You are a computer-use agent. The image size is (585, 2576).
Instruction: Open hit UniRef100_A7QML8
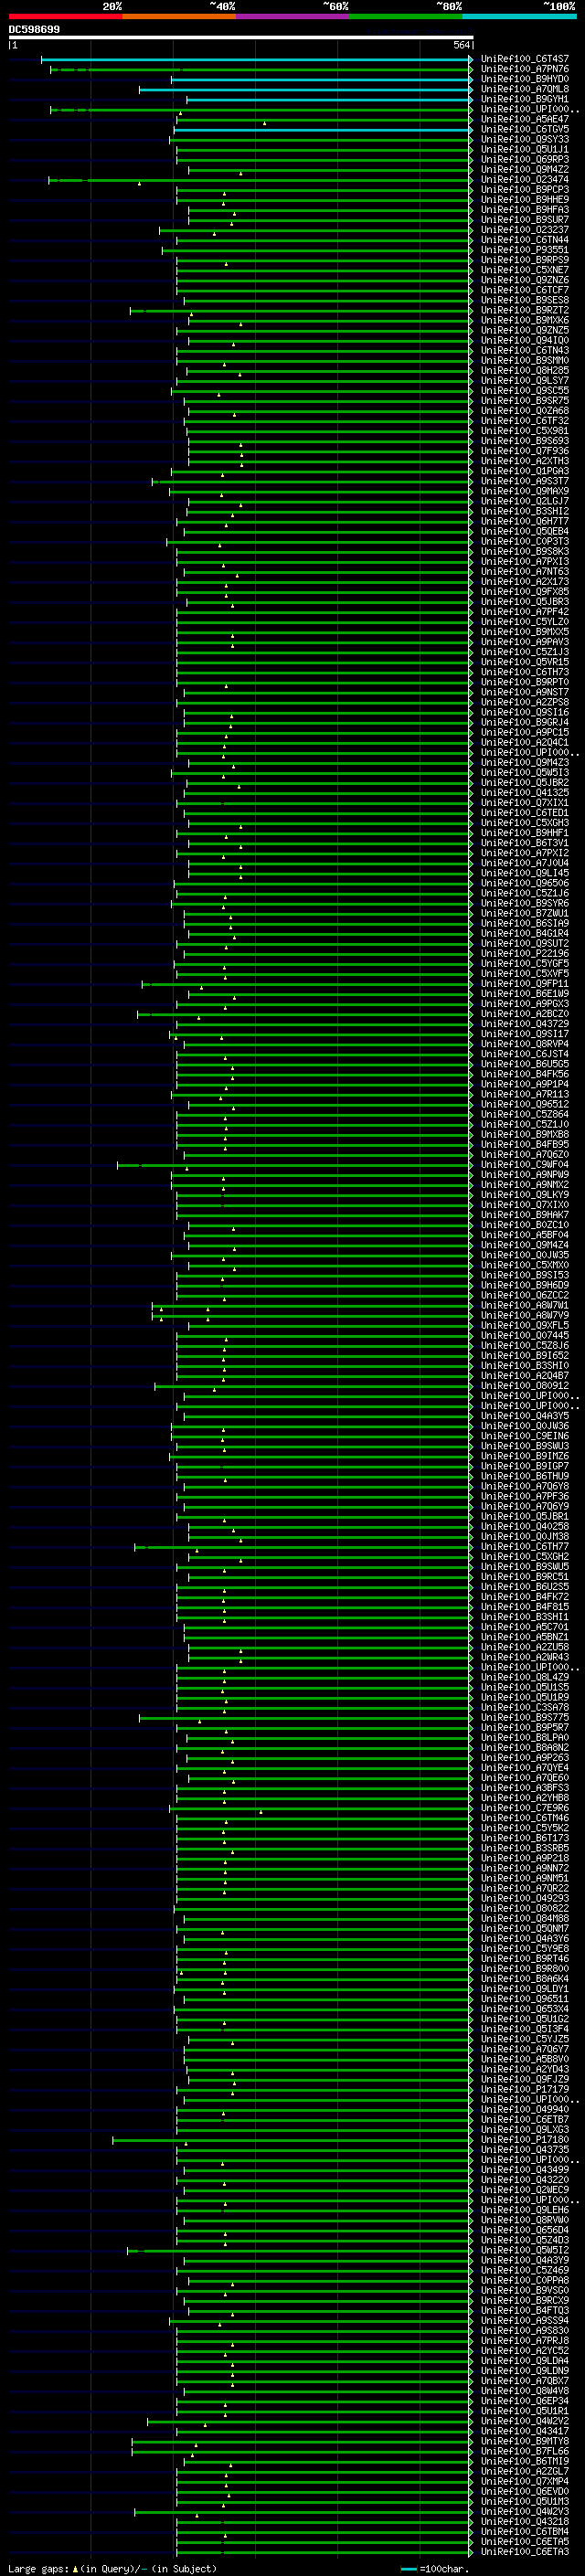tap(525, 89)
